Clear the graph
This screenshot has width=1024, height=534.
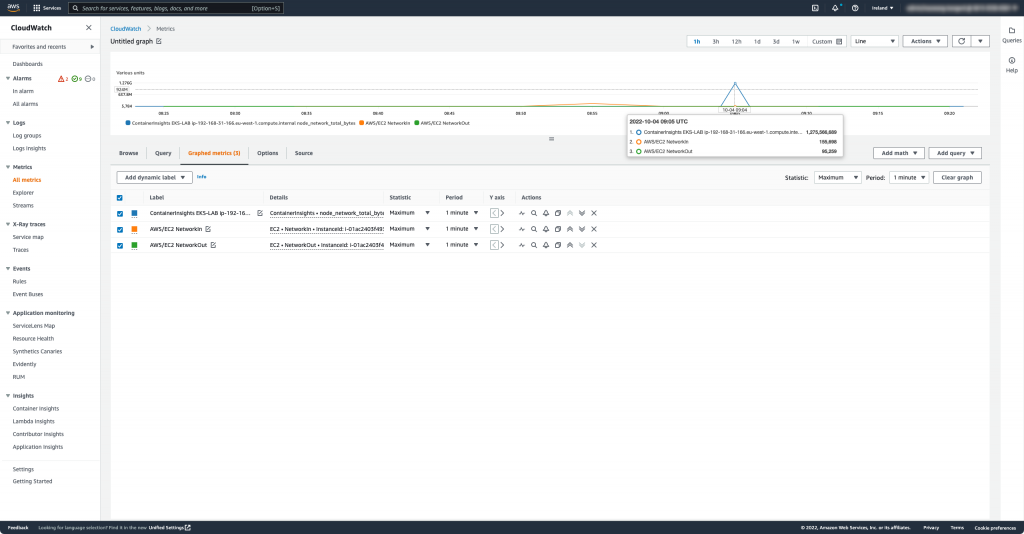(x=957, y=178)
